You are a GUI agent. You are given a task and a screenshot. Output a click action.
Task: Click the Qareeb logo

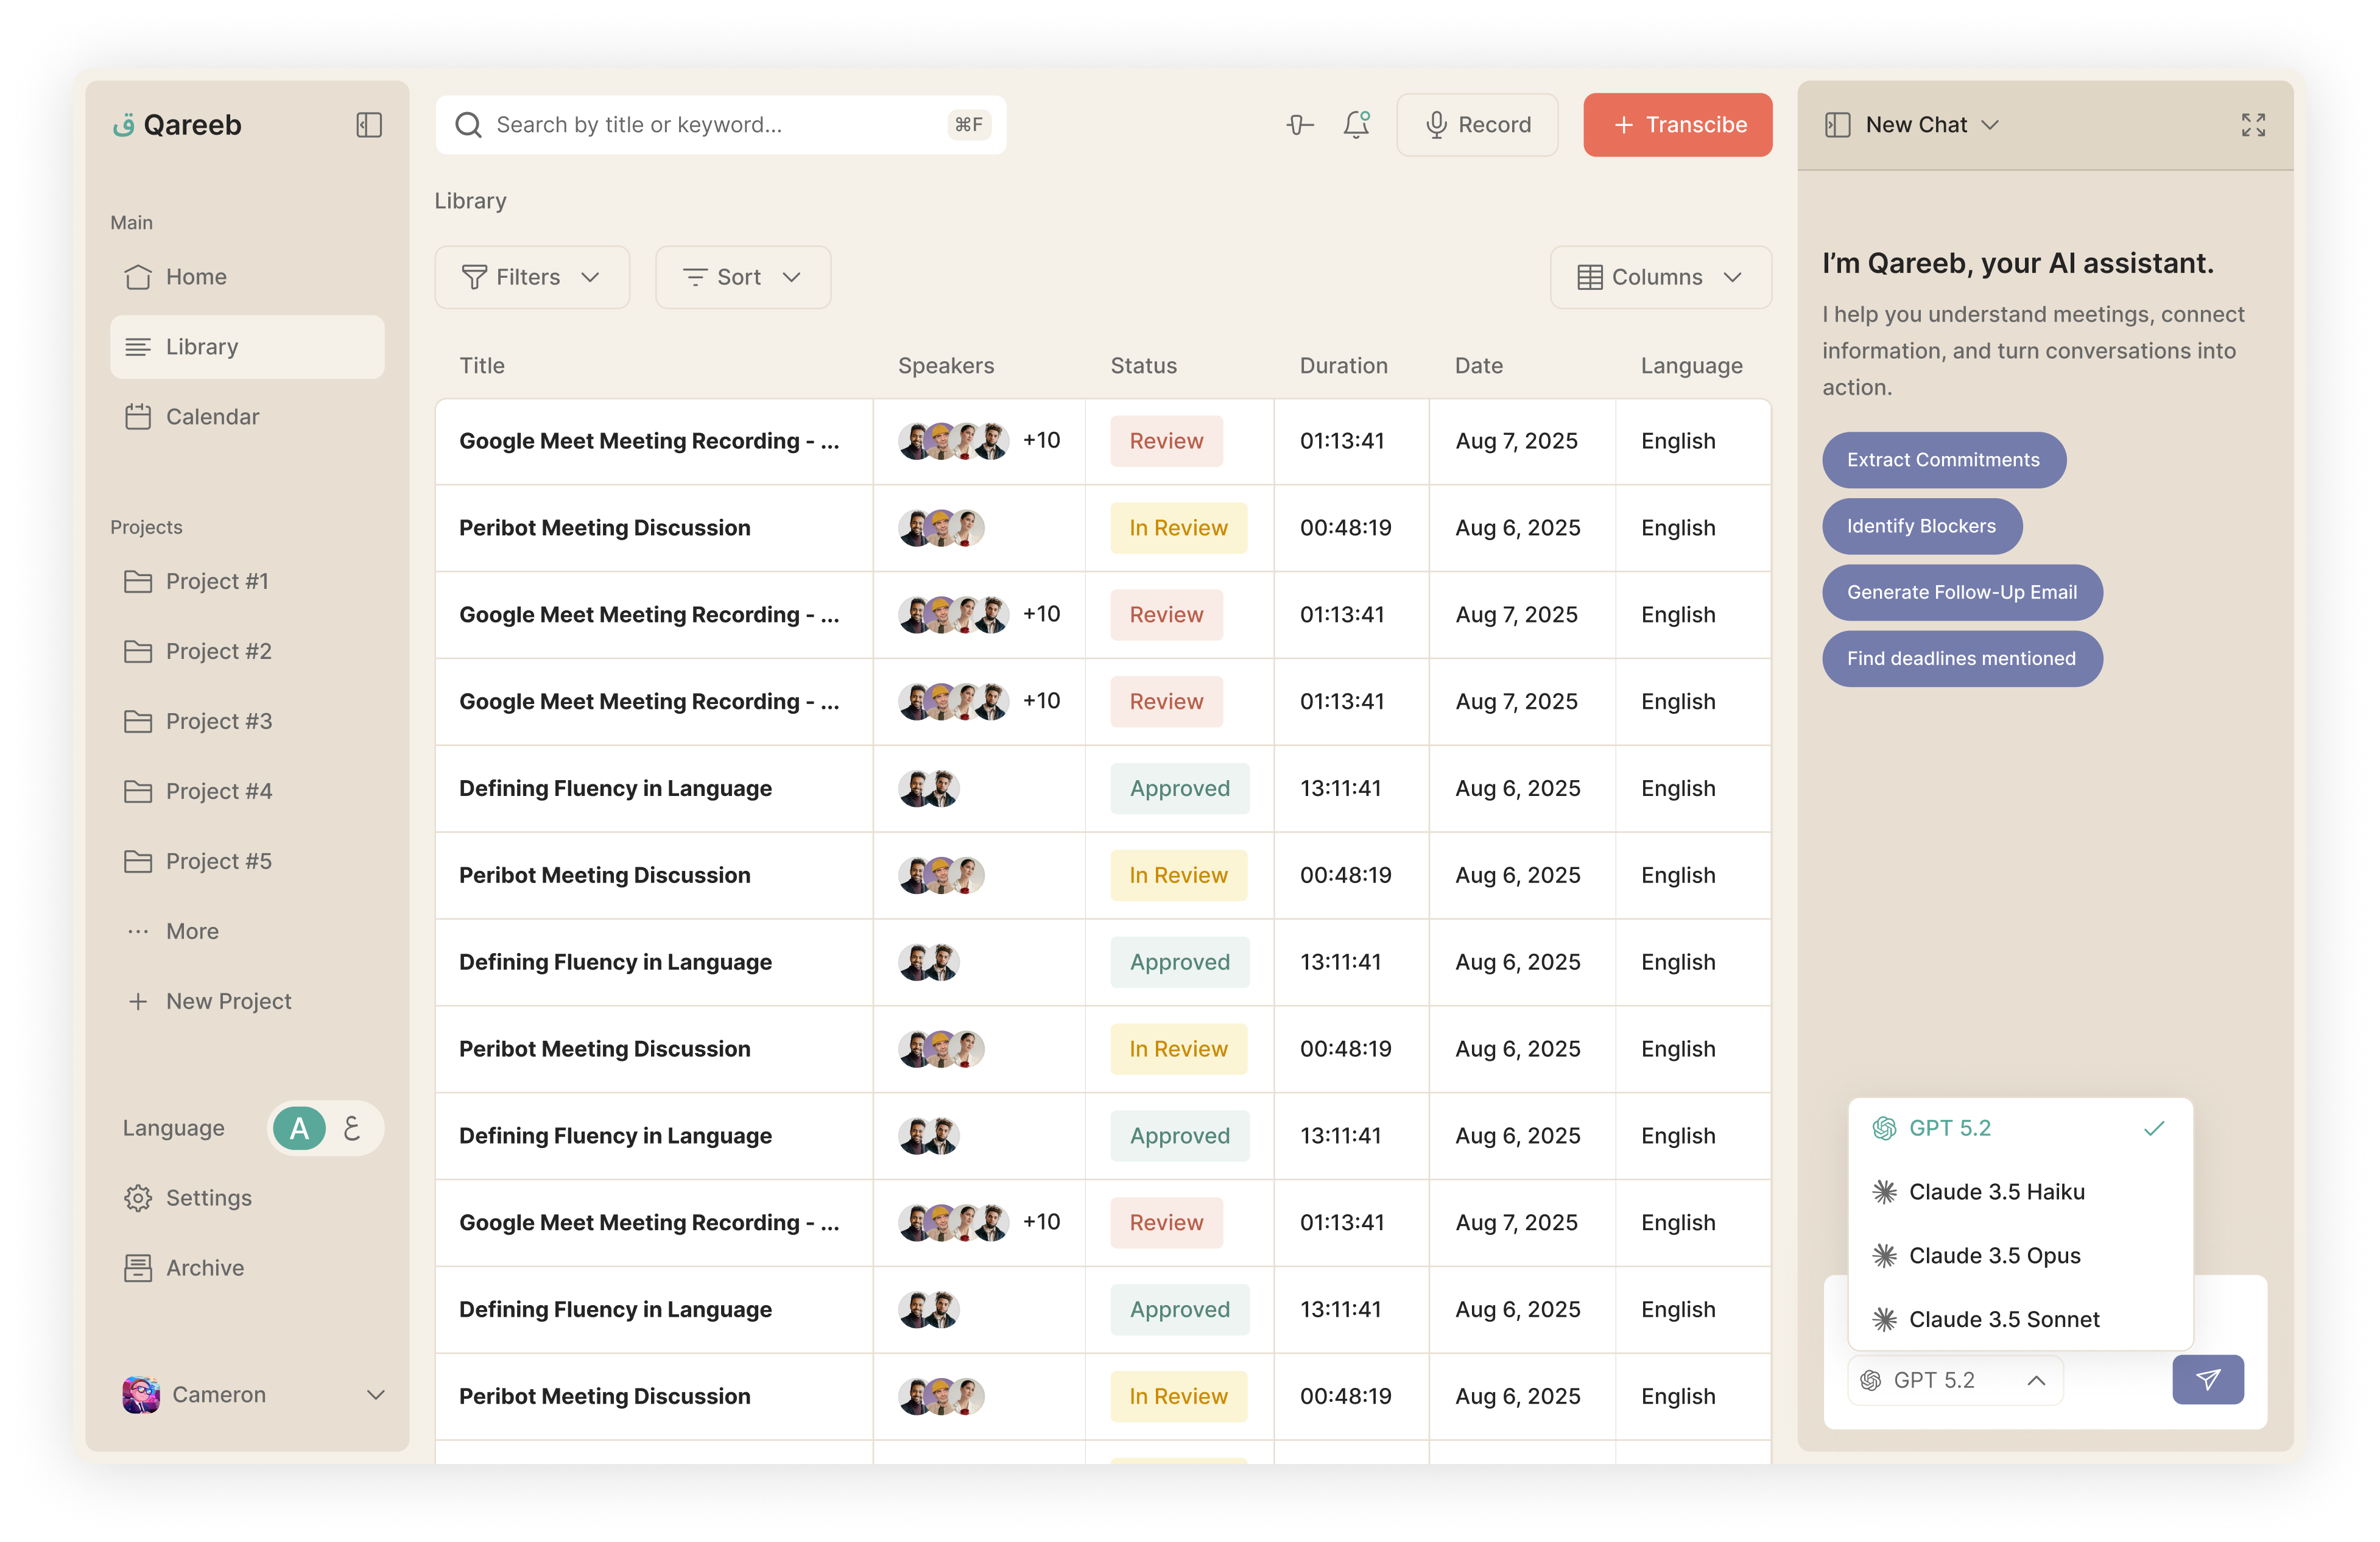click(x=178, y=125)
